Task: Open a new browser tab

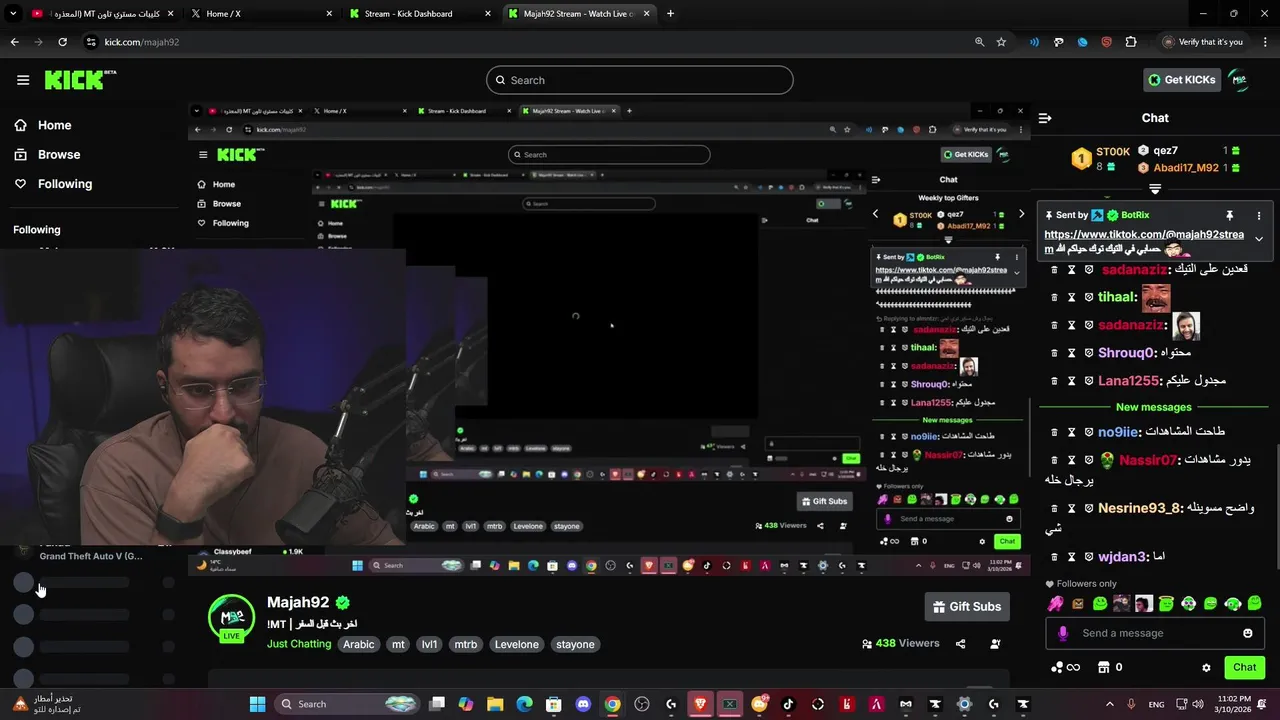Action: (x=670, y=14)
